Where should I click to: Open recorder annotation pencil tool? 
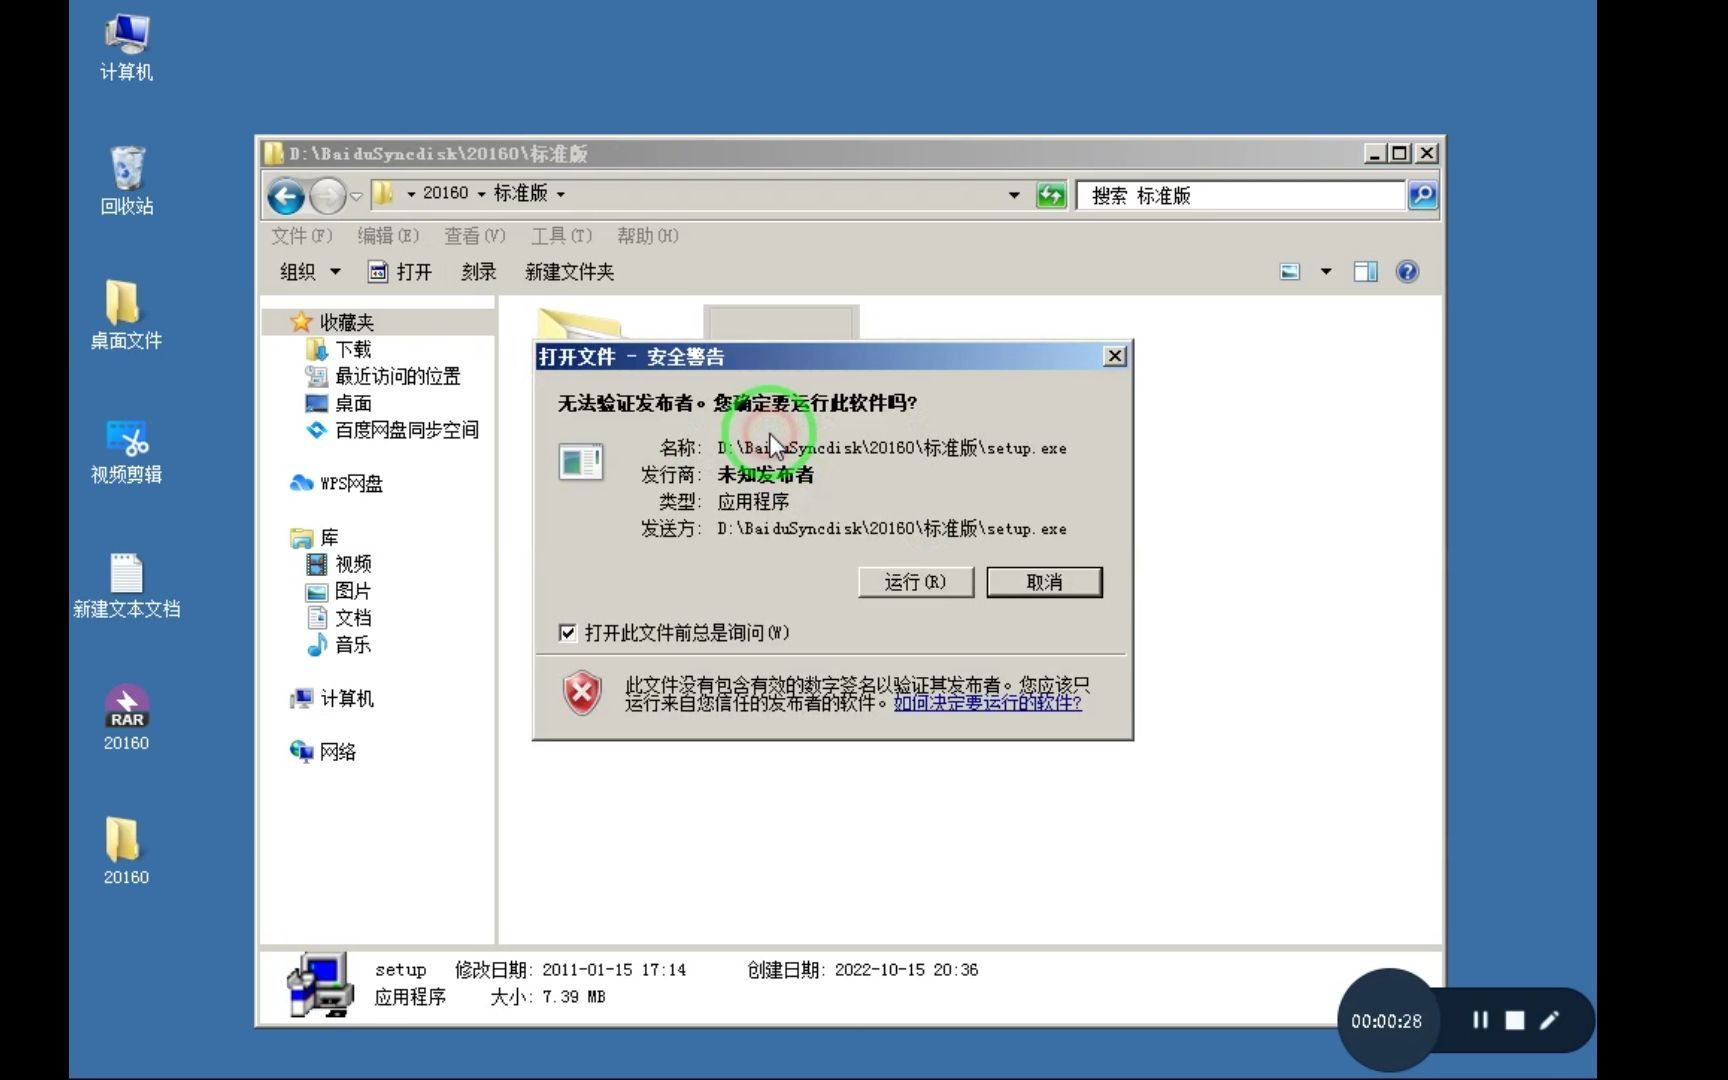[1549, 1020]
